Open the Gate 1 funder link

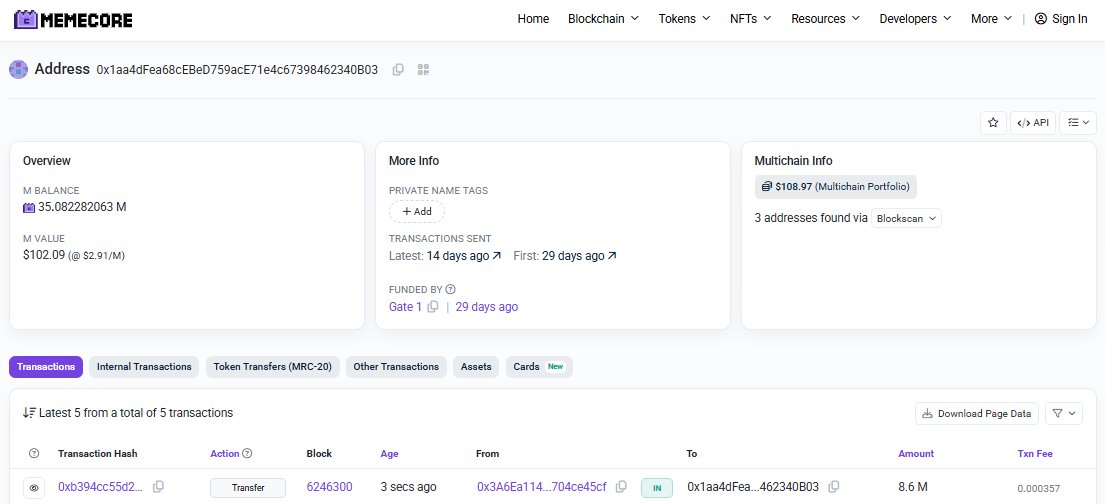click(x=405, y=307)
